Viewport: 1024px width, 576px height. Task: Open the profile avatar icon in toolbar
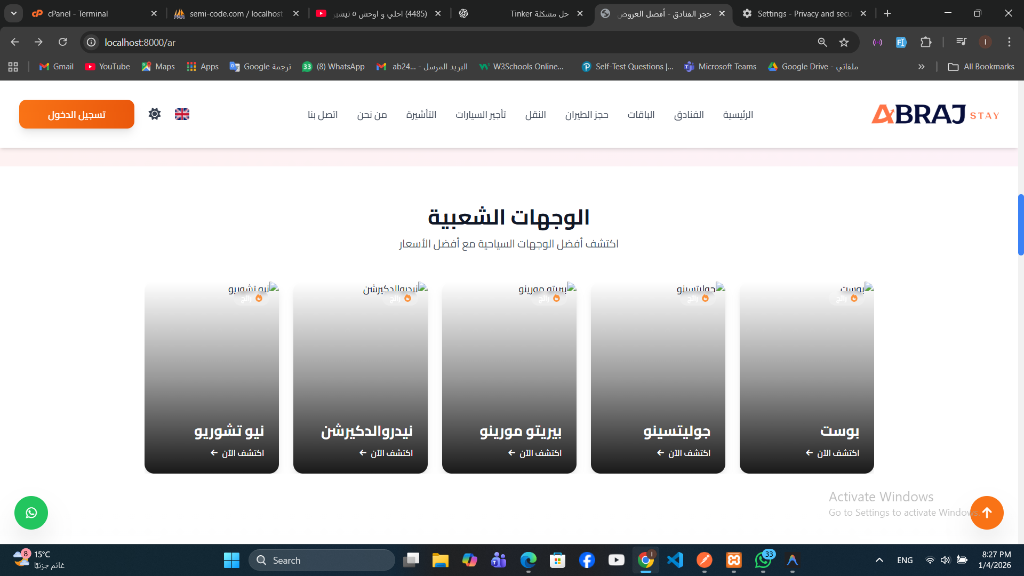985,42
